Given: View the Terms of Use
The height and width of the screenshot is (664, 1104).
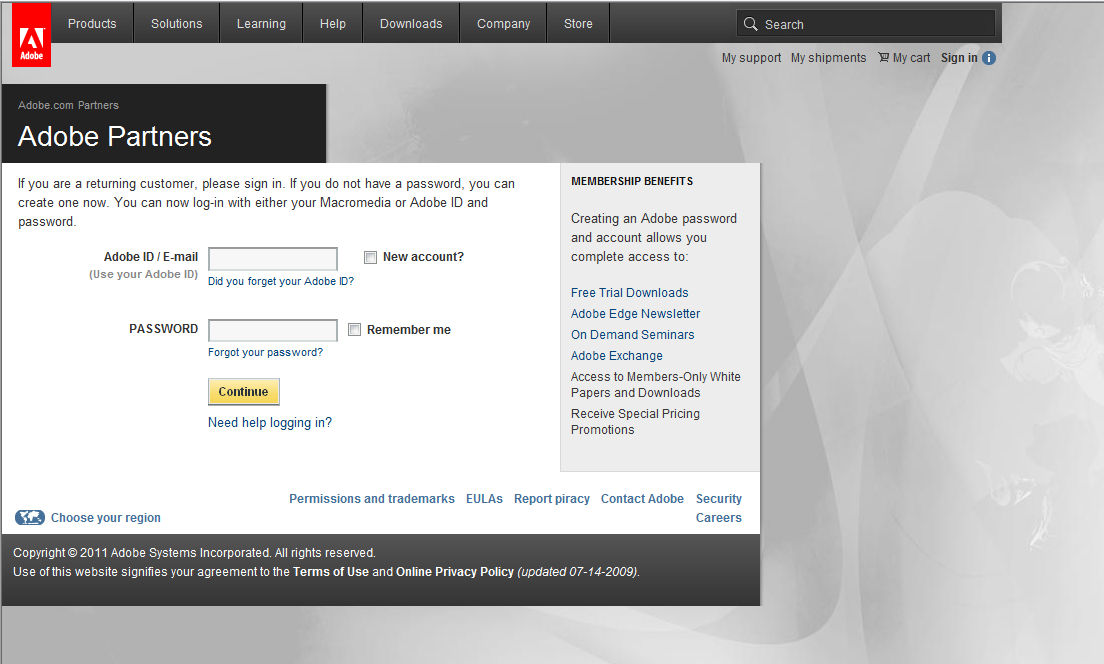Looking at the screenshot, I should click(331, 571).
